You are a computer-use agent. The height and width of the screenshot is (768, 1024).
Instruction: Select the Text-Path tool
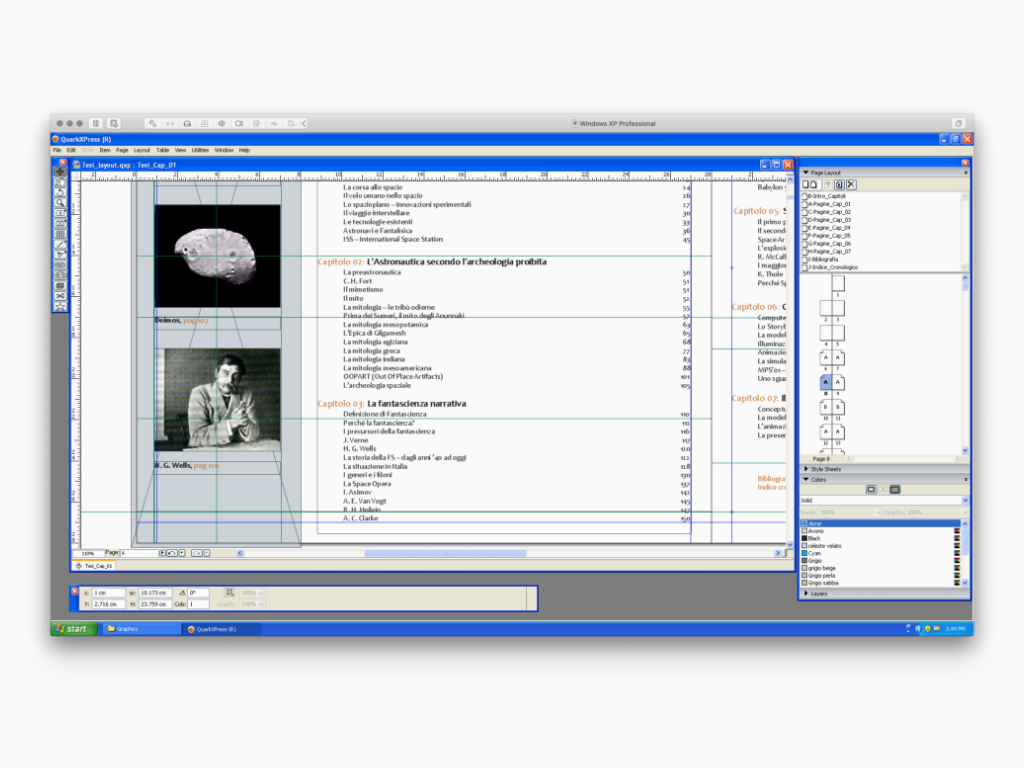[x=60, y=255]
